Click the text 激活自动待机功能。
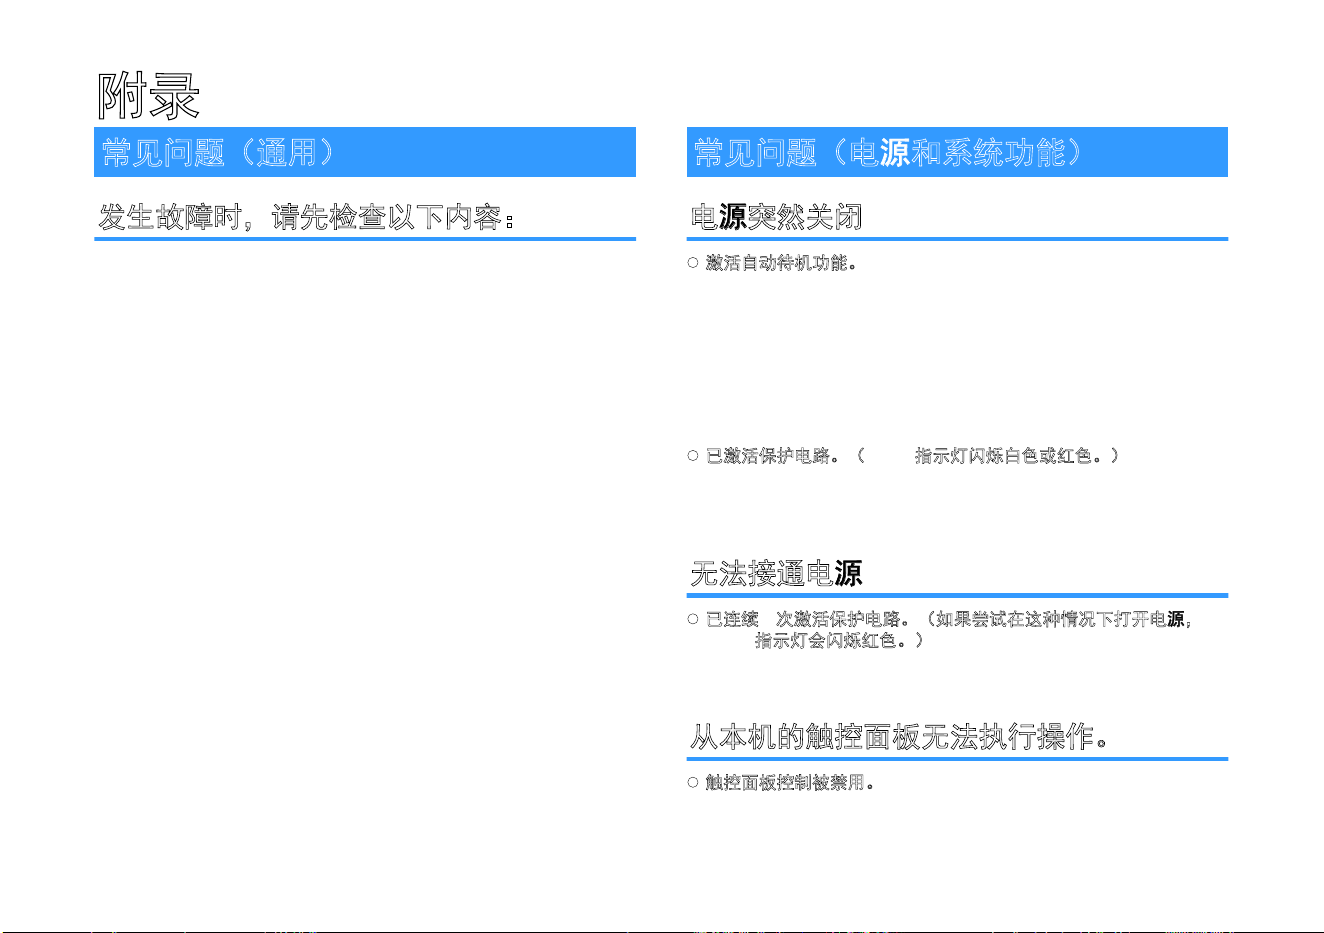 (782, 263)
